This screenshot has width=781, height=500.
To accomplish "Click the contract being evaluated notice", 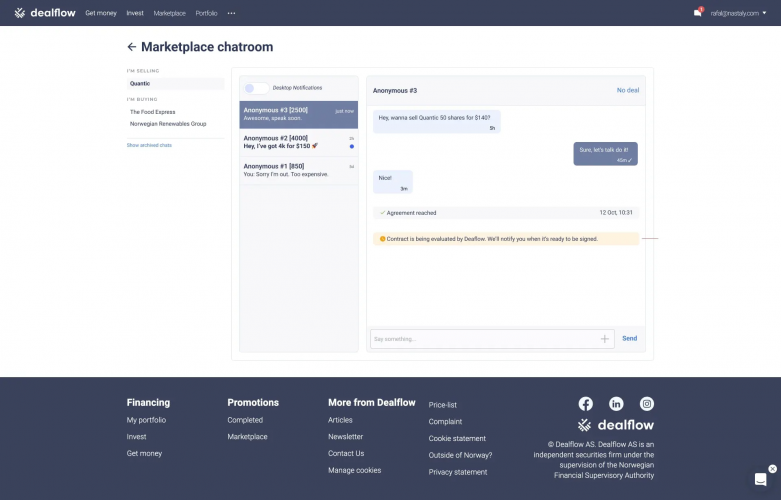I will click(506, 239).
